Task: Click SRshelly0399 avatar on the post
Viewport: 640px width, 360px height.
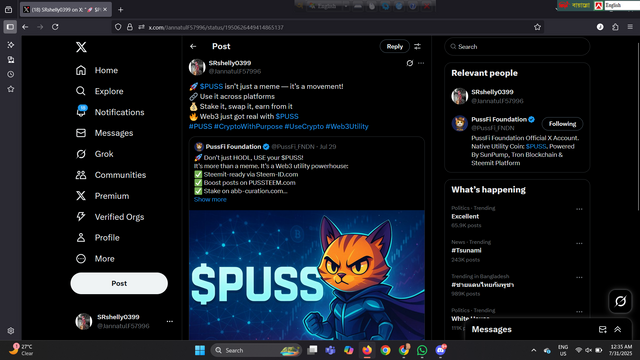Action: point(197,67)
